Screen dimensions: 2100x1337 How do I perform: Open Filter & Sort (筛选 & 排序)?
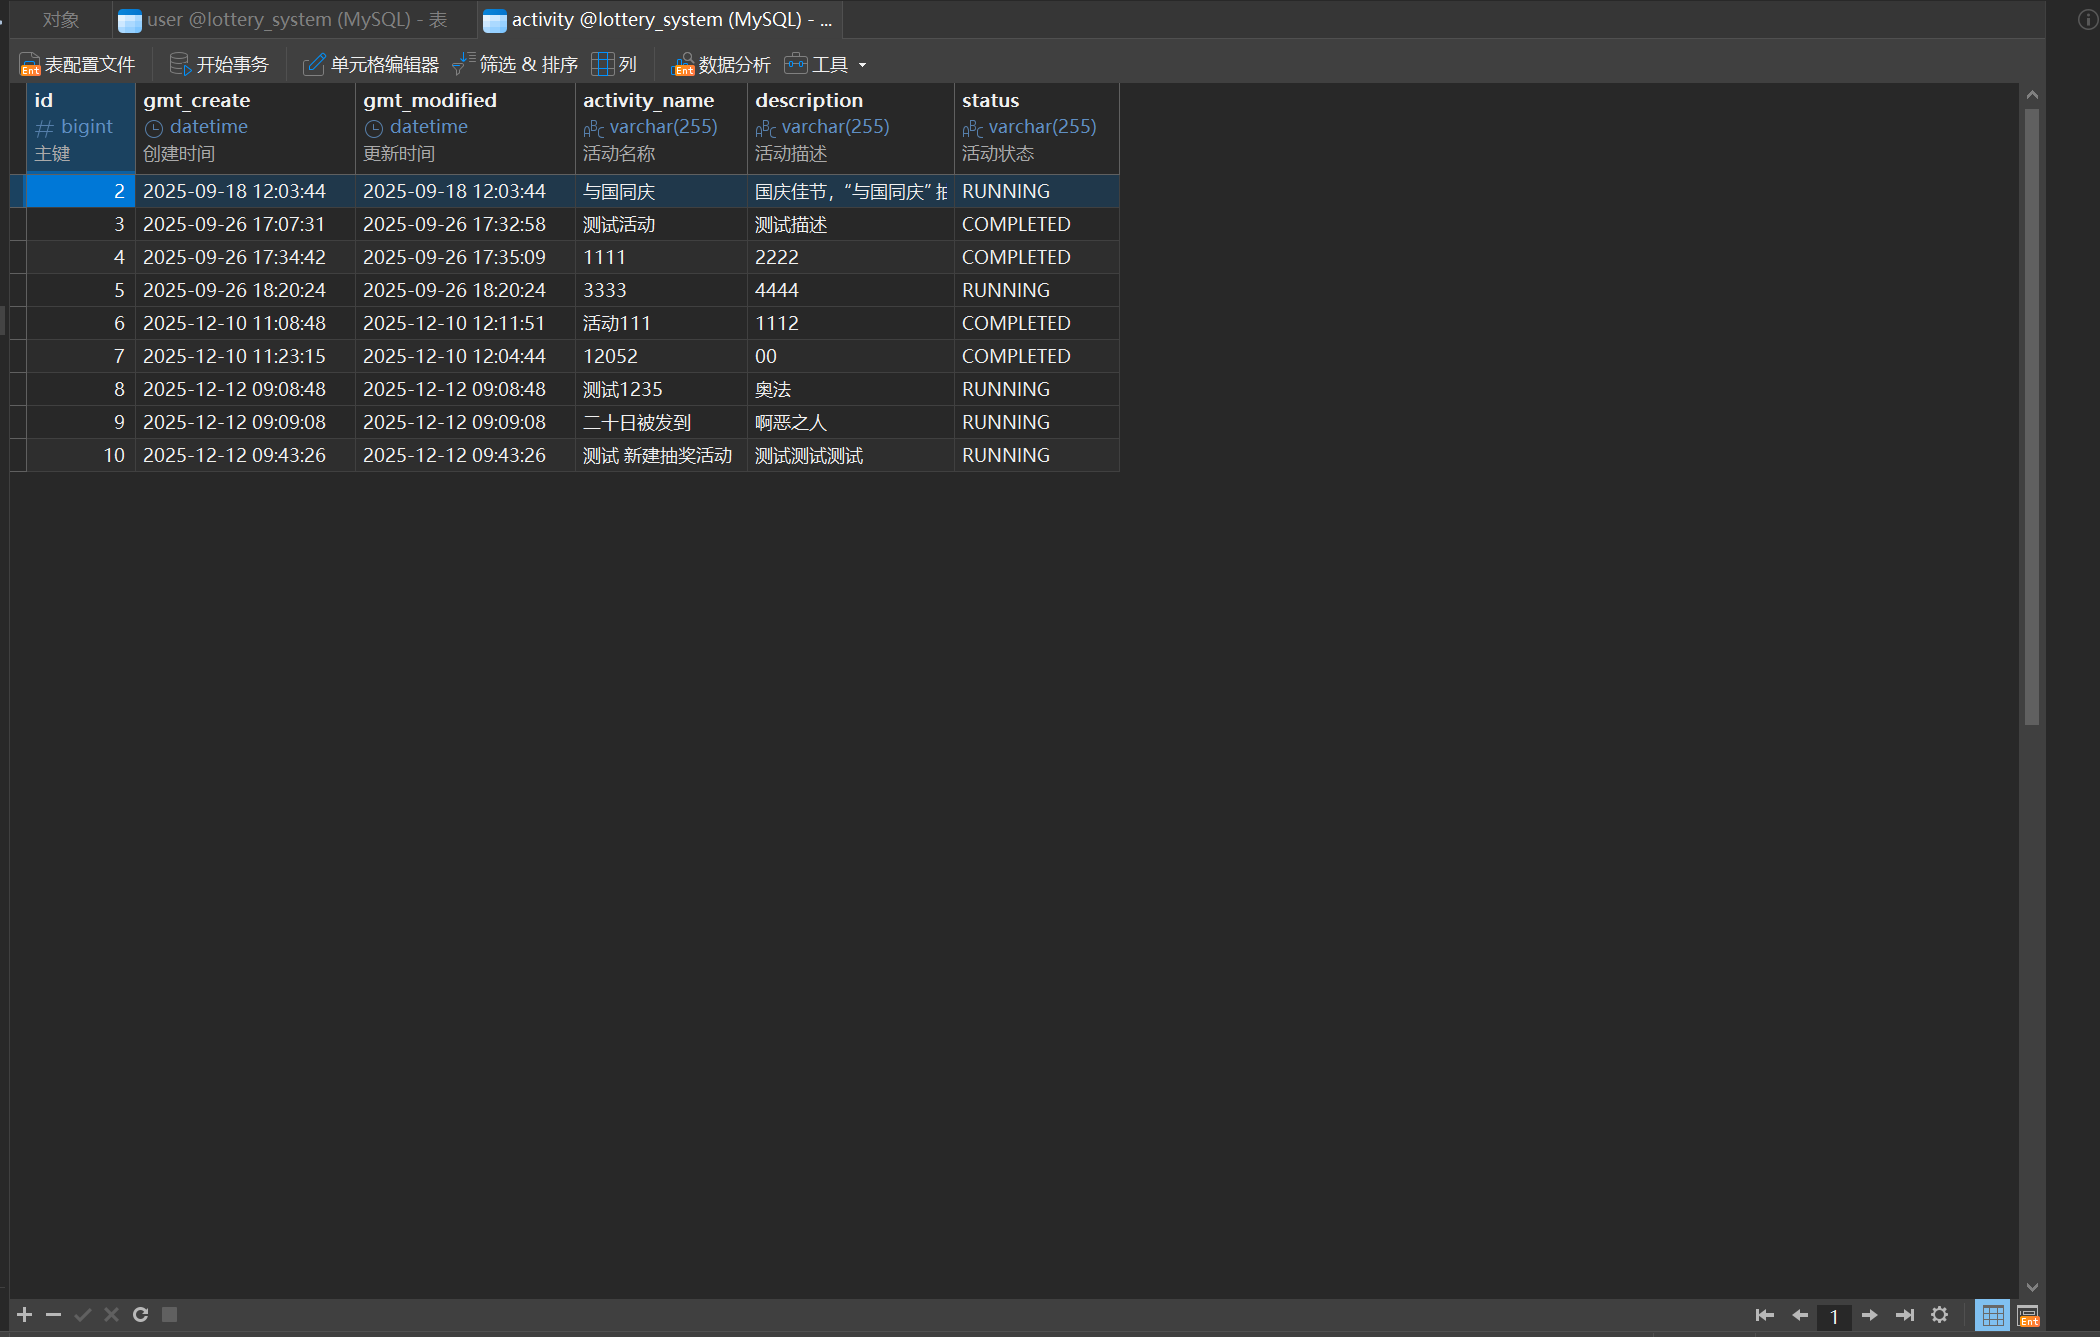(516, 65)
